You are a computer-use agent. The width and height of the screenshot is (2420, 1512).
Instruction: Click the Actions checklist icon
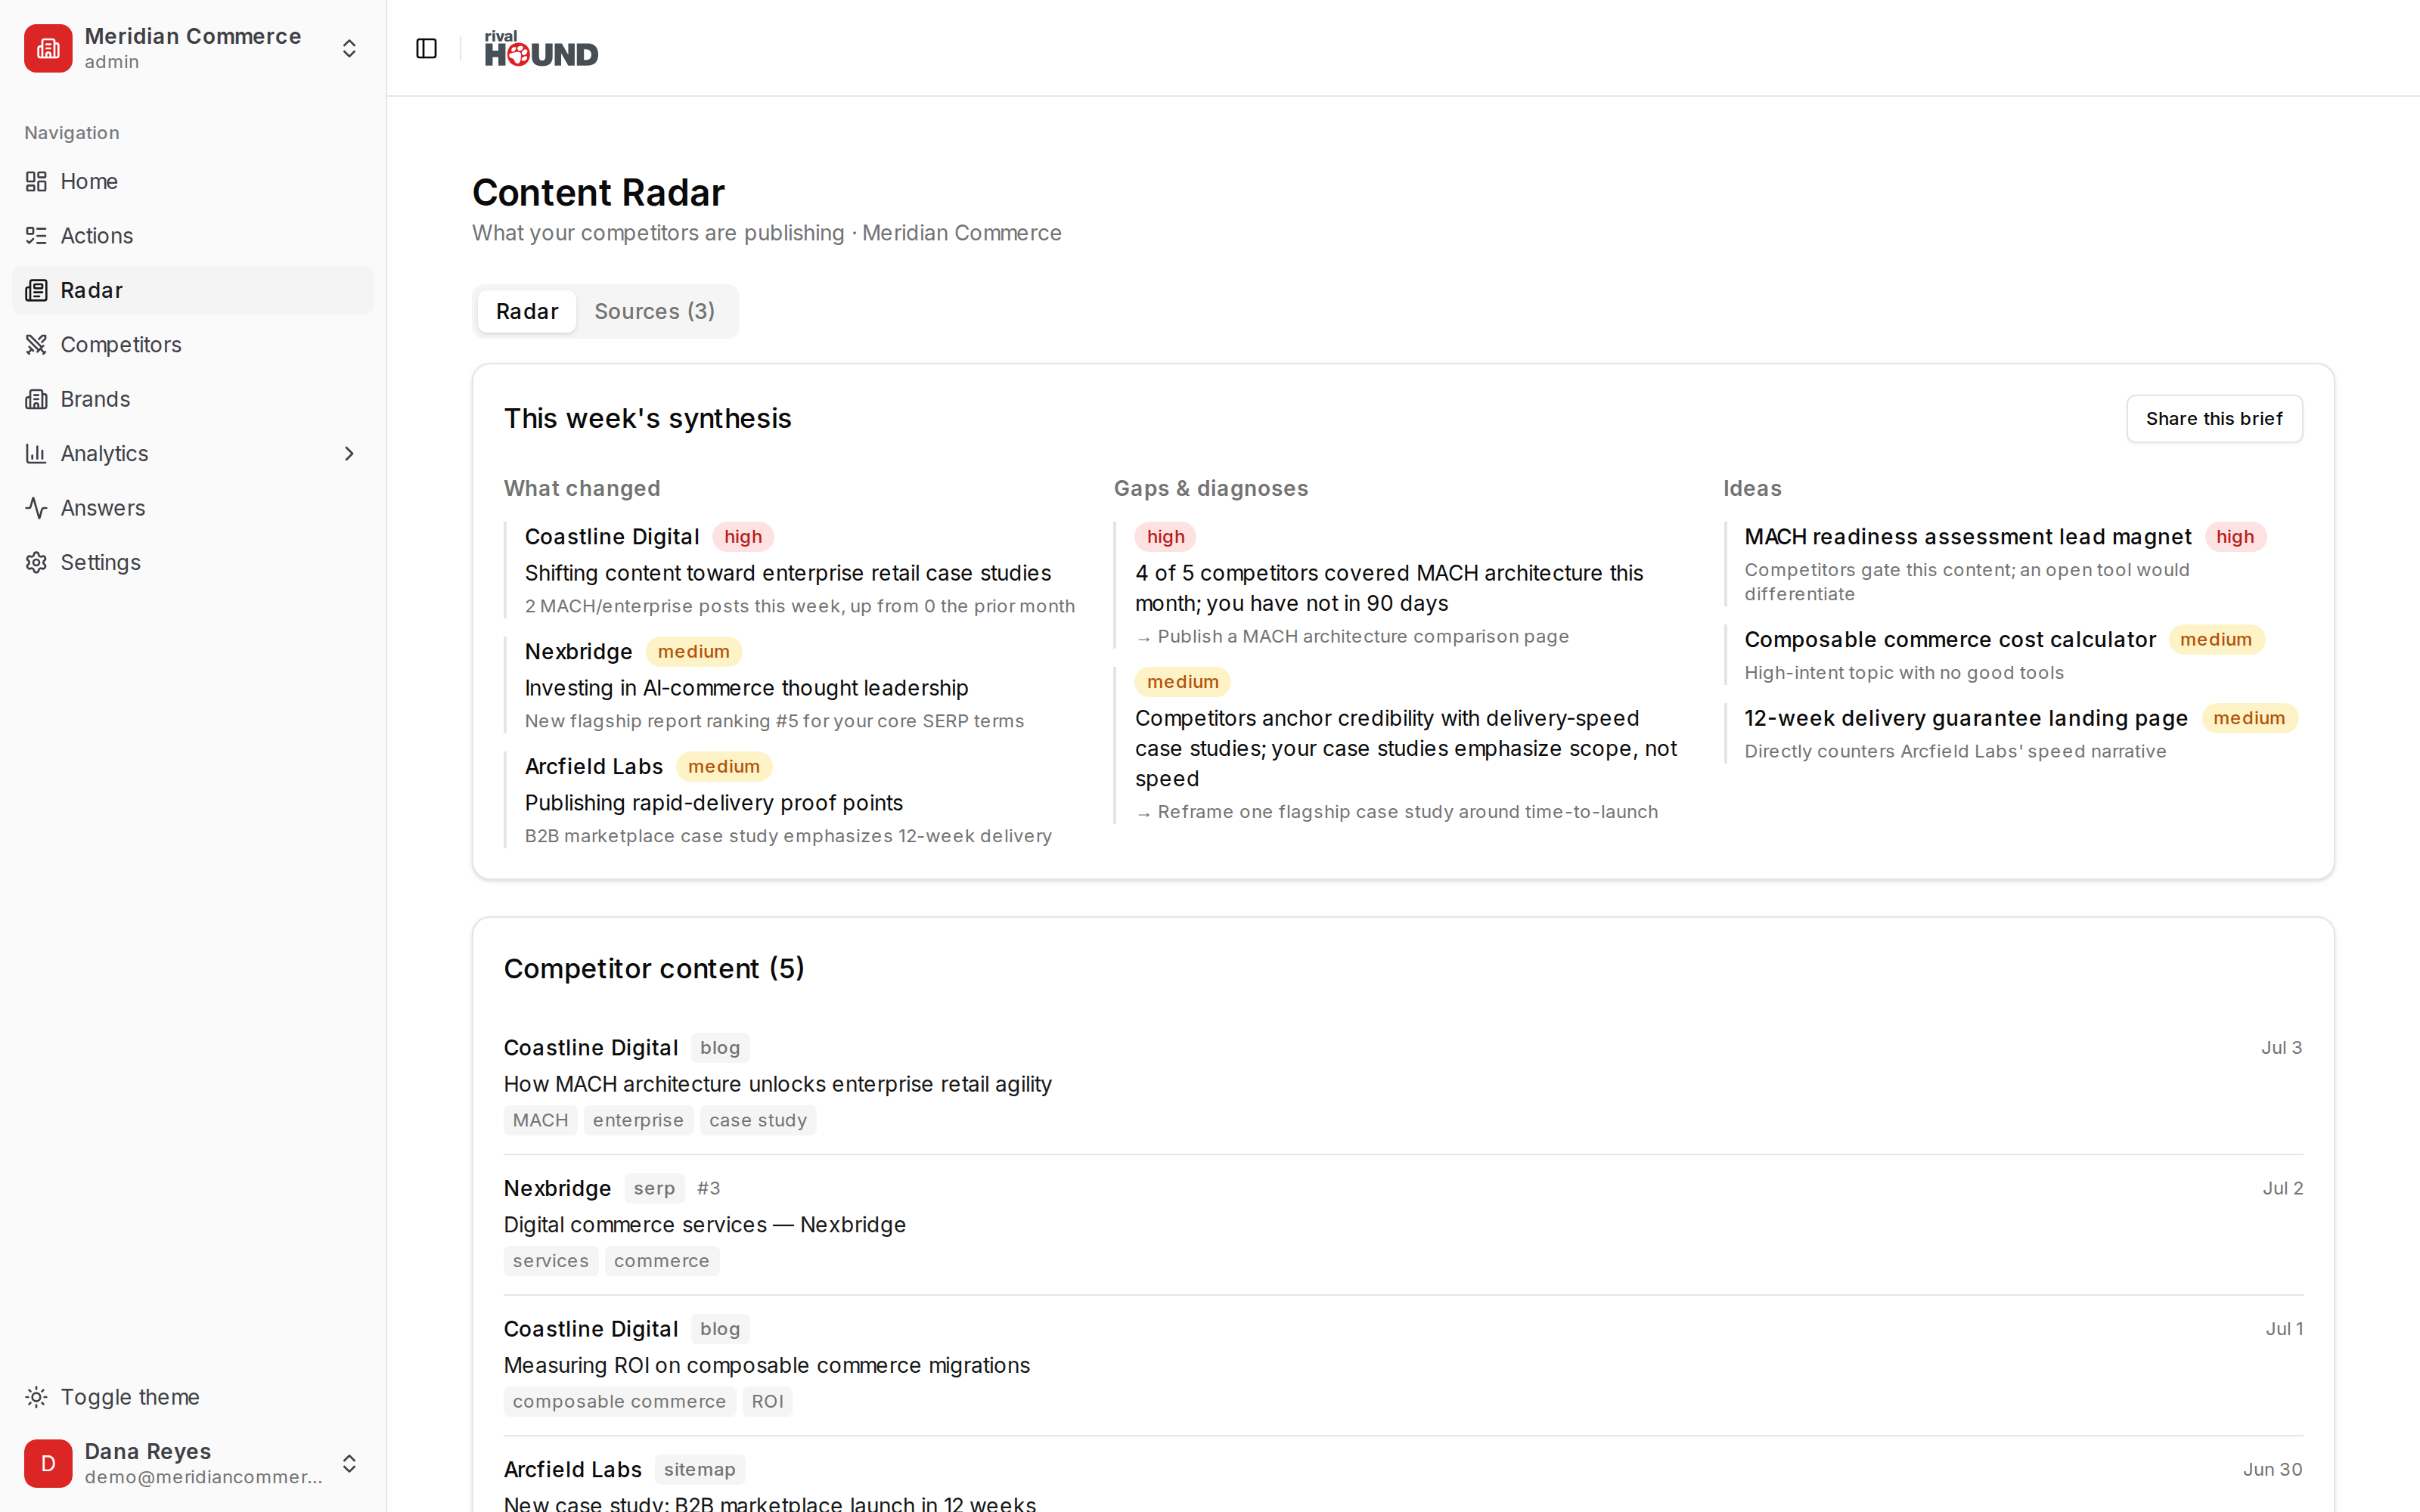[36, 235]
